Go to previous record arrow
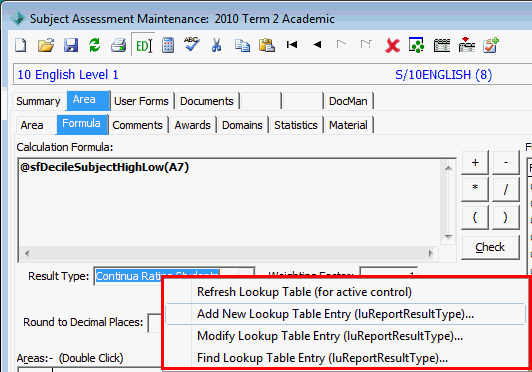This screenshot has height=372, width=532. click(317, 44)
